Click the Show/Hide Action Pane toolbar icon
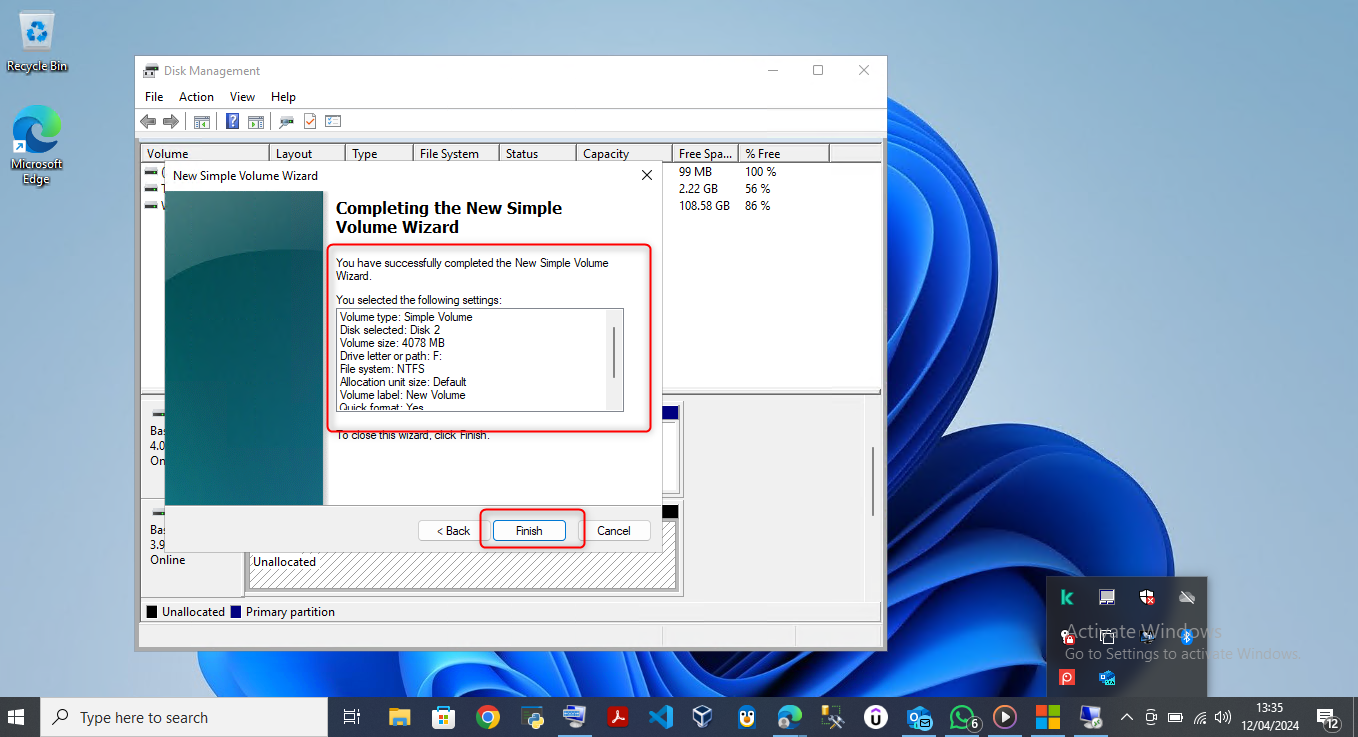This screenshot has height=737, width=1358. 256,122
